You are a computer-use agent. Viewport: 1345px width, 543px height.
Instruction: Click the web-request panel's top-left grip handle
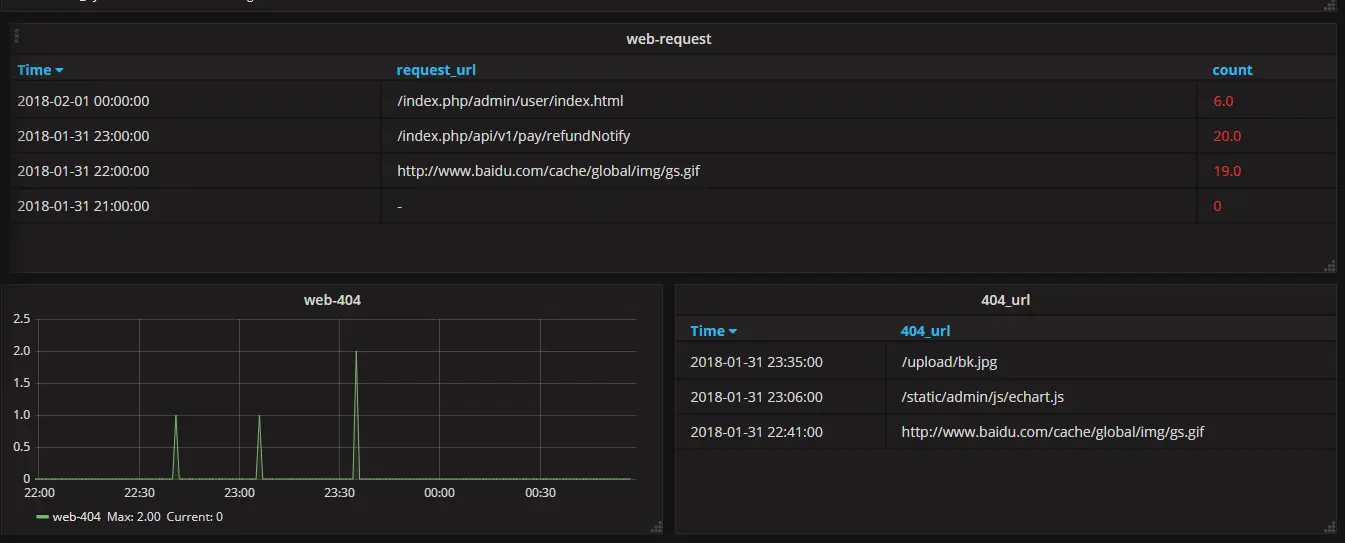17,36
